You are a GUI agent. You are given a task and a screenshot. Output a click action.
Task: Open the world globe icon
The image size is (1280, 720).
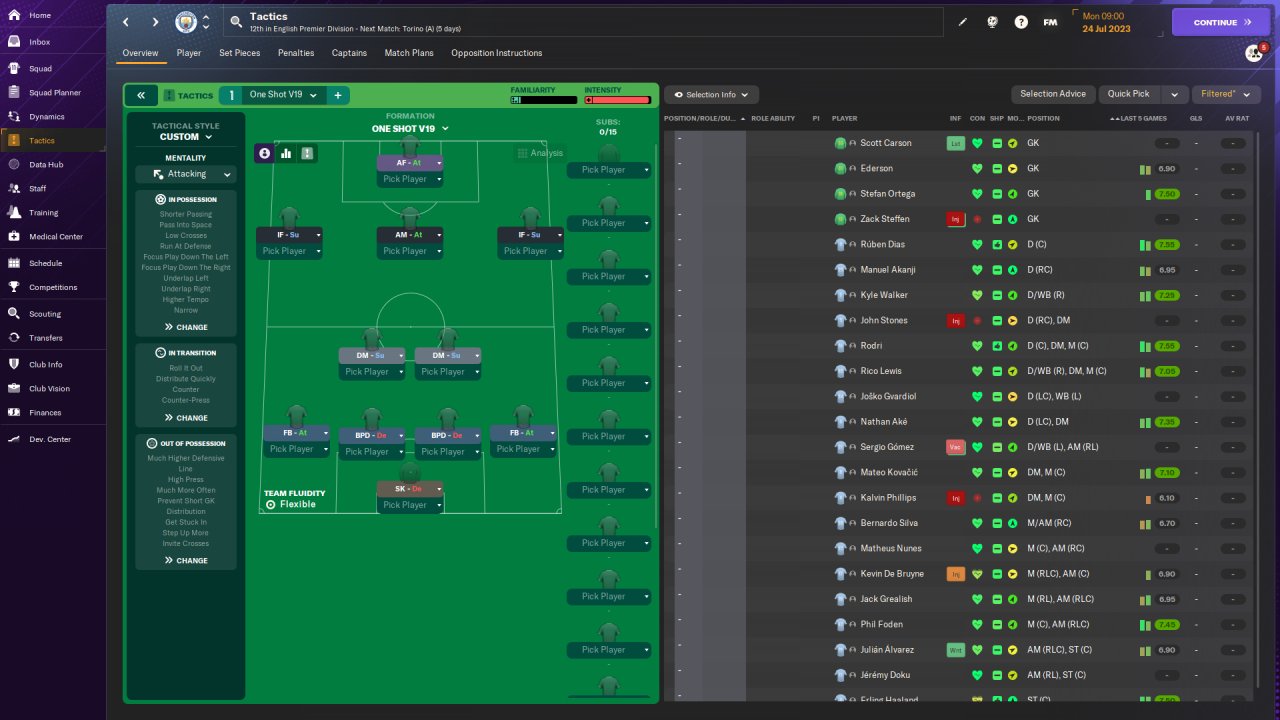click(x=992, y=22)
